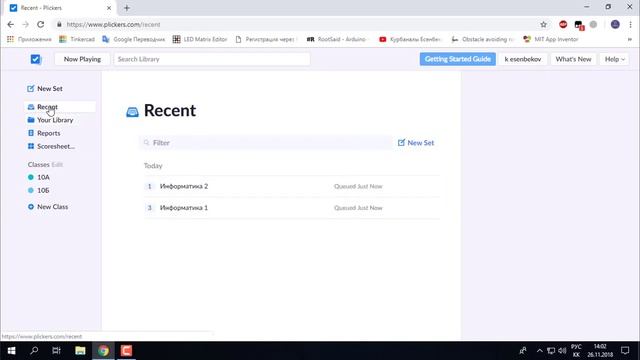Go back in the browser

pos(11,24)
